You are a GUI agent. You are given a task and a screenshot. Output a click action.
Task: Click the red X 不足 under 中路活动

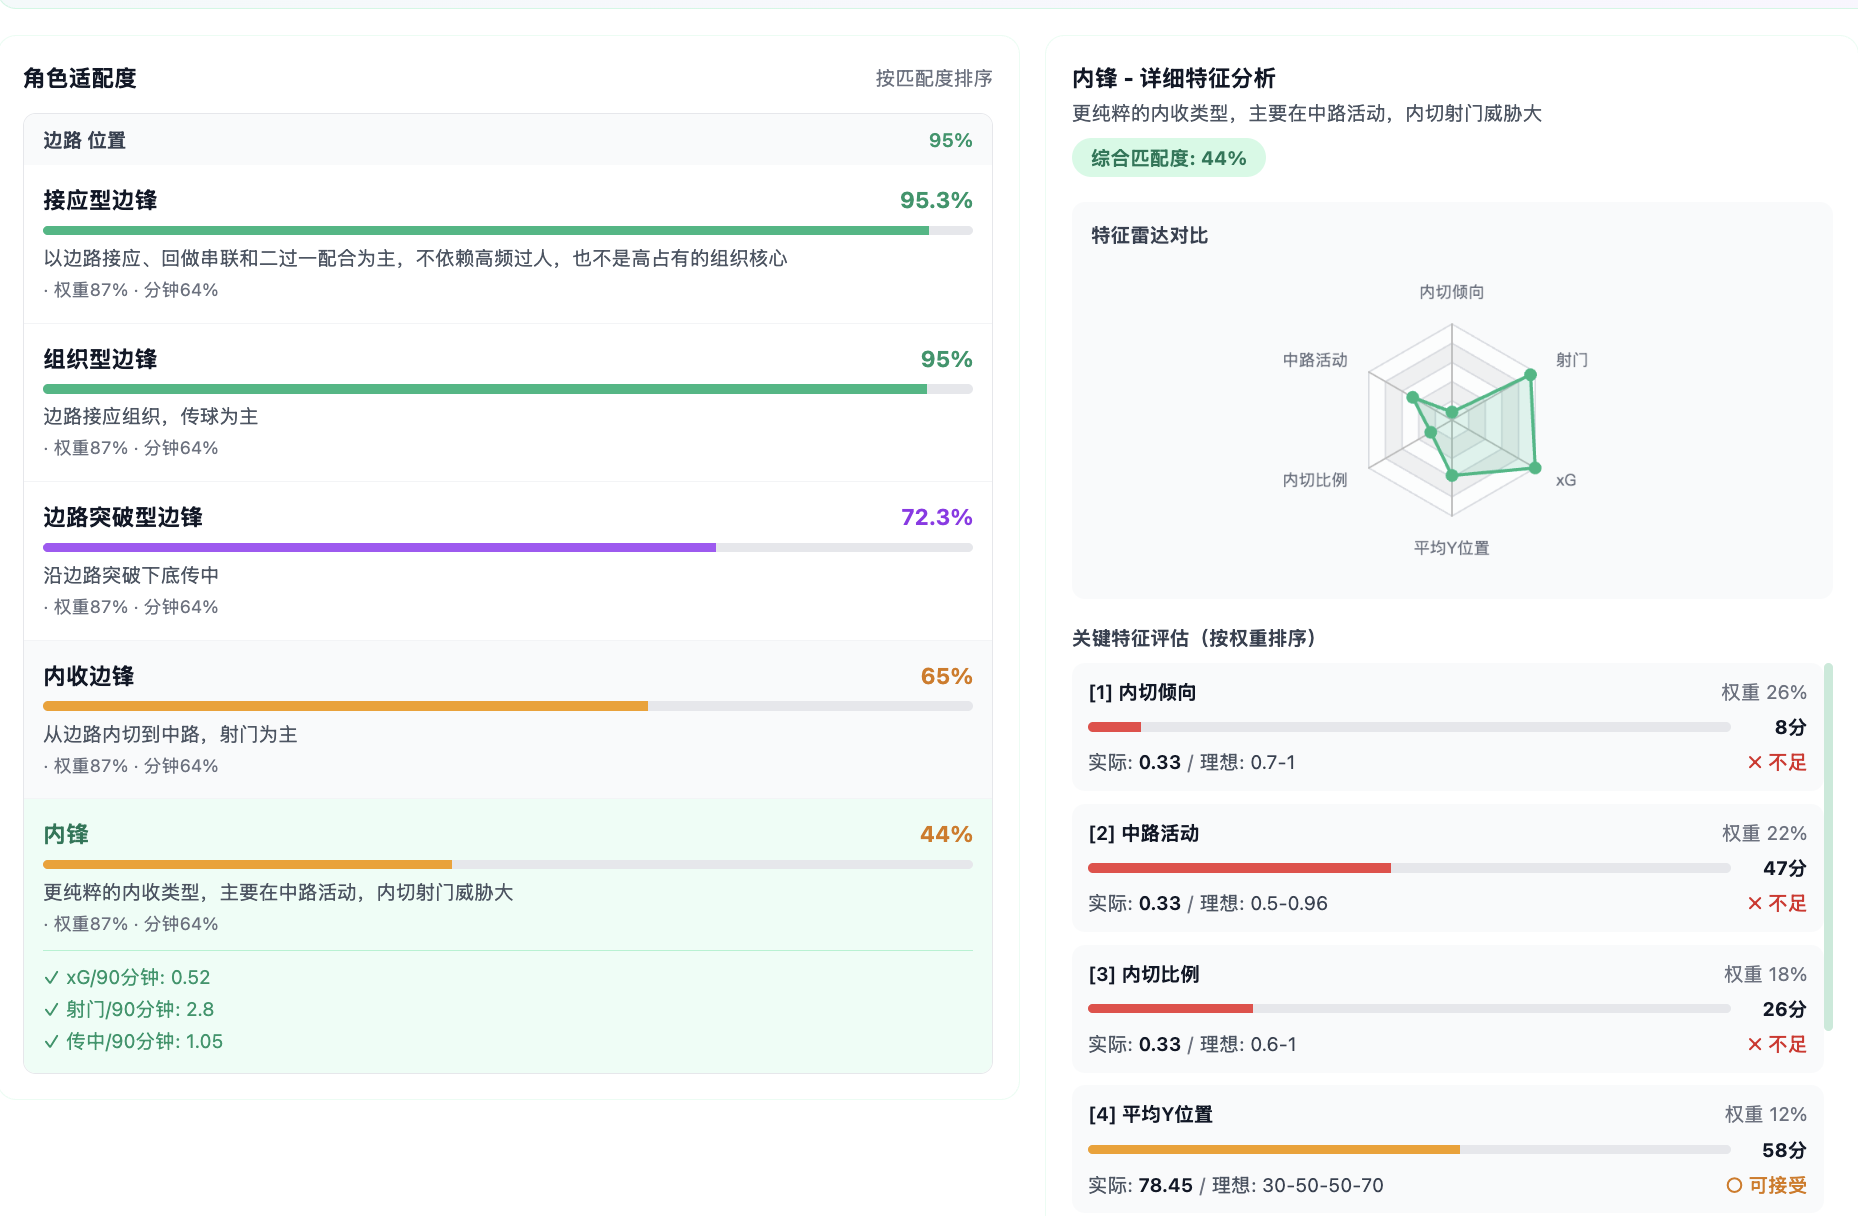click(x=1777, y=903)
